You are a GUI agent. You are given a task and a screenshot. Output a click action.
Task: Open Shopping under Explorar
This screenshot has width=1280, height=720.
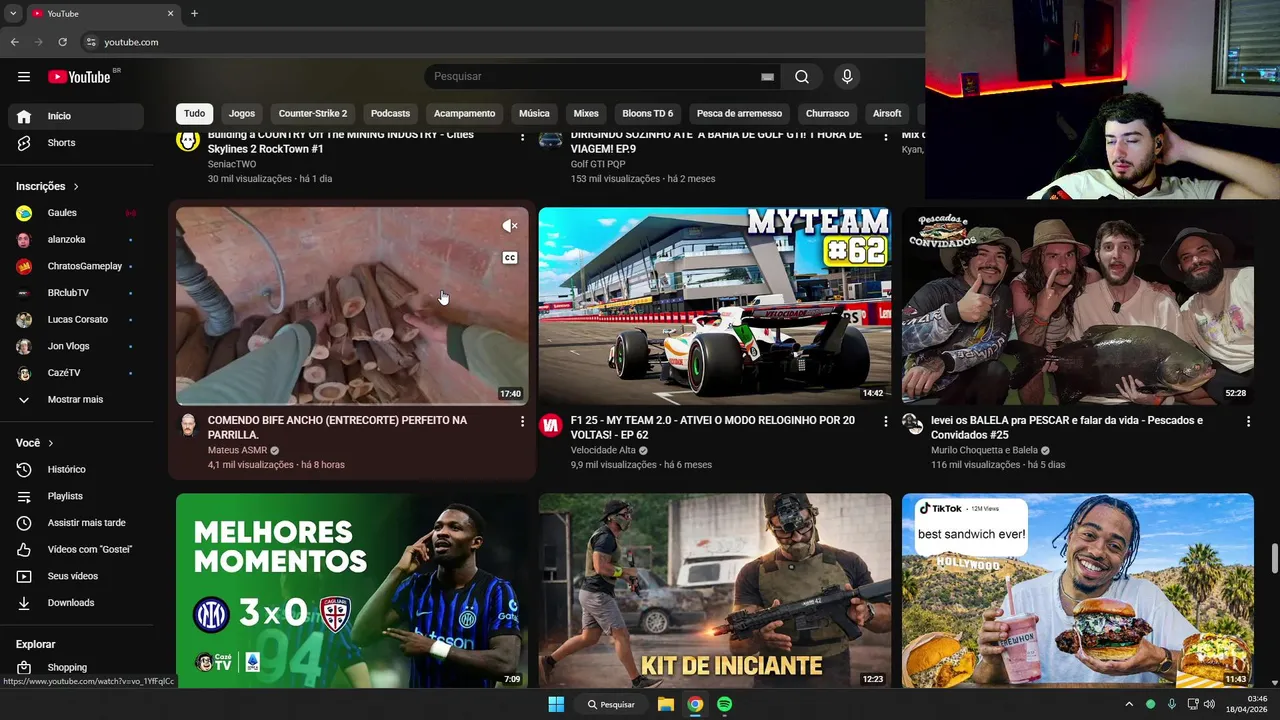click(76, 667)
